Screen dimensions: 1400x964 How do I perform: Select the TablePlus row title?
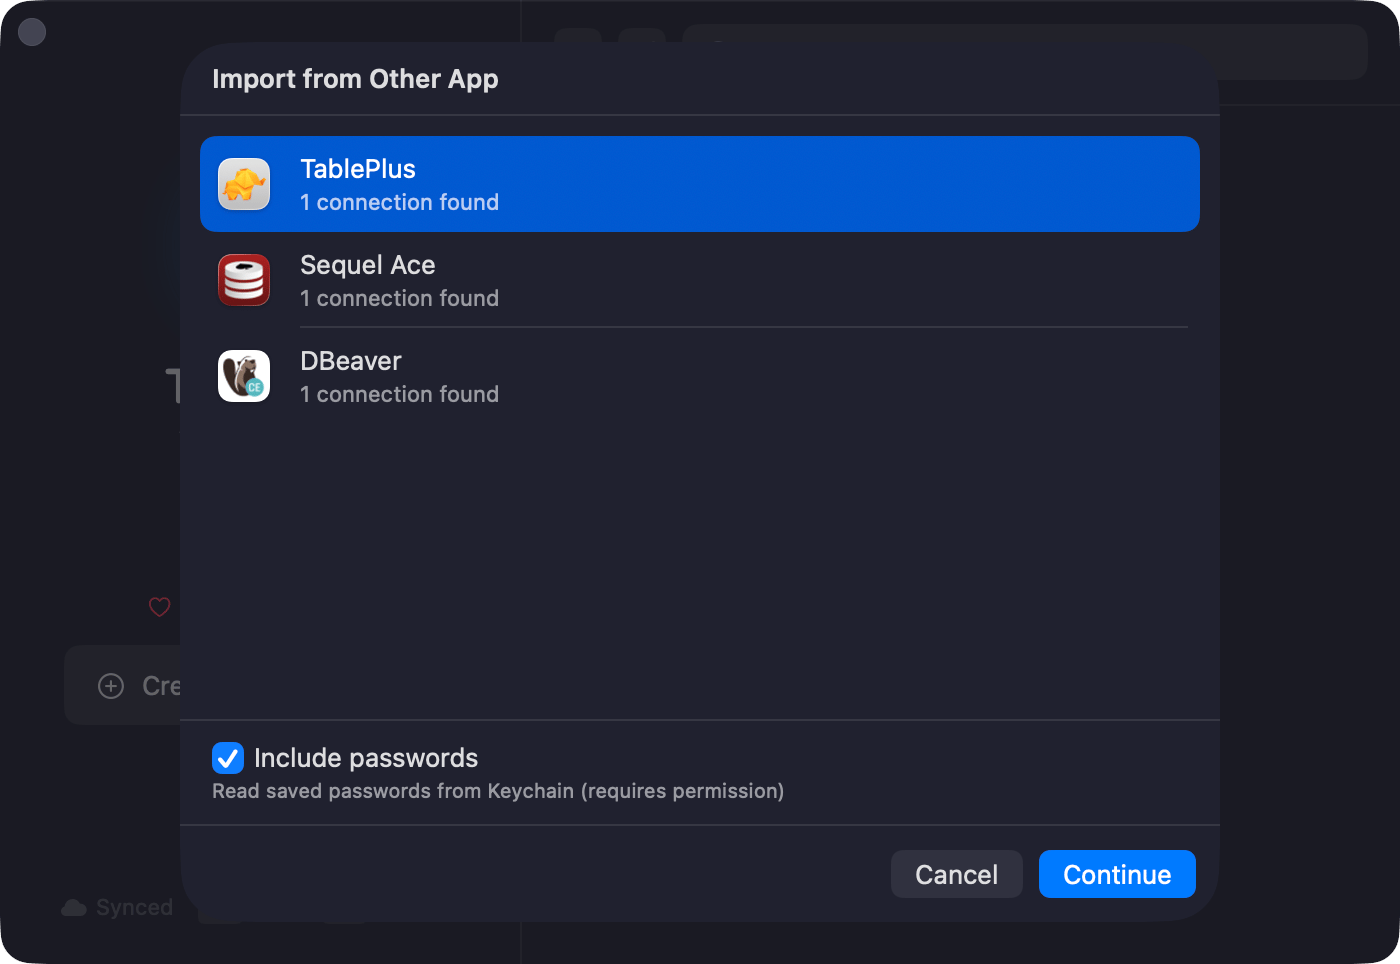point(358,169)
